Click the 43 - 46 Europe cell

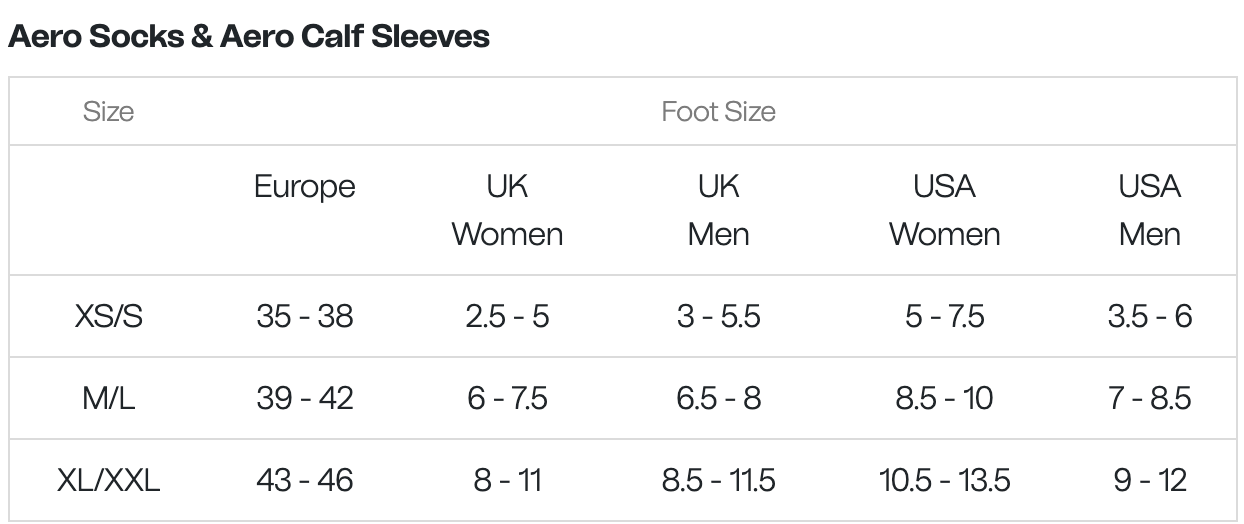[304, 481]
